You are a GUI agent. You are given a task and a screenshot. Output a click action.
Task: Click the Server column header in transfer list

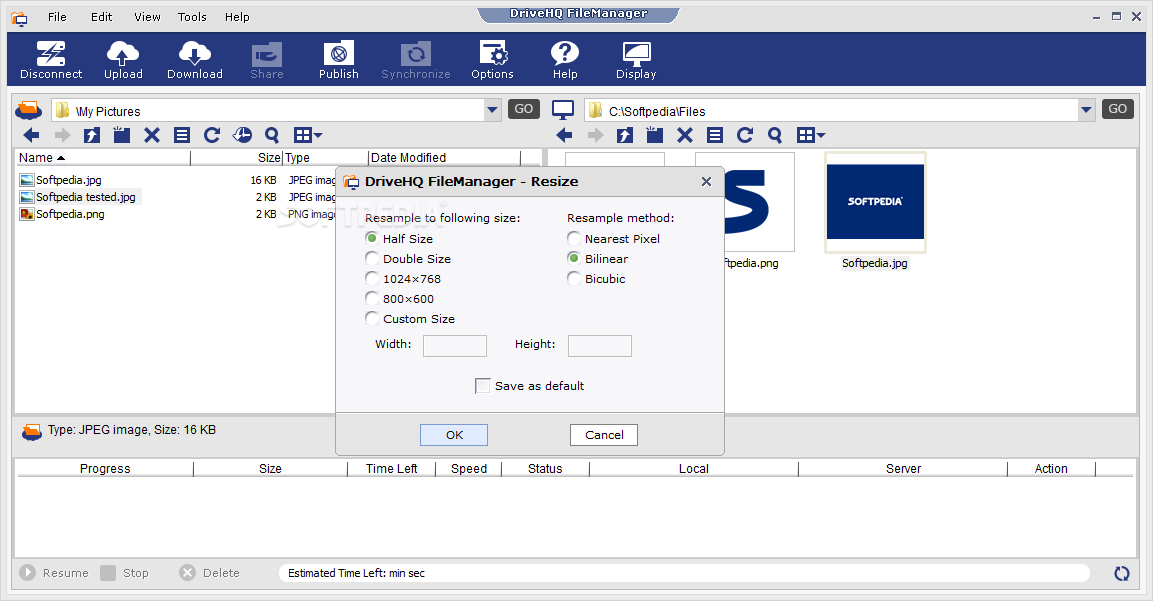coord(903,469)
